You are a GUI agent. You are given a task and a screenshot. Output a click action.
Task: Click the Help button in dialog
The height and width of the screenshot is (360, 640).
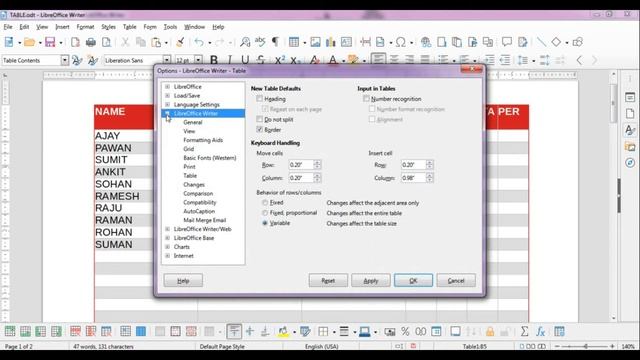[x=183, y=280]
